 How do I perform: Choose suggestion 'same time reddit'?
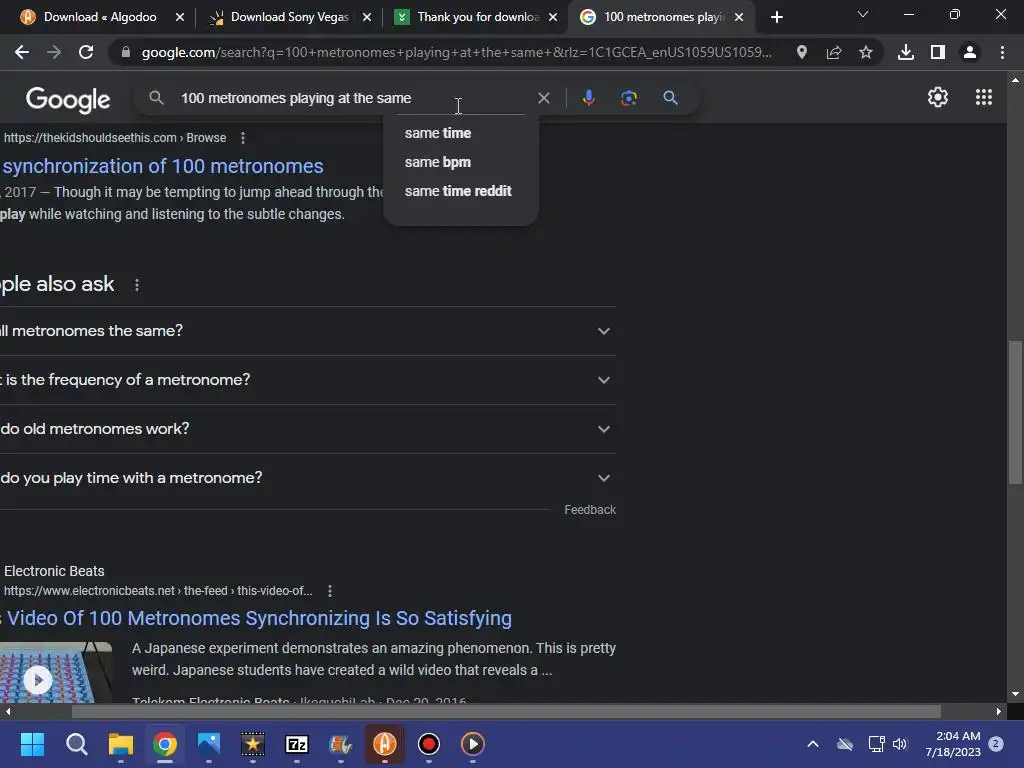[460, 191]
